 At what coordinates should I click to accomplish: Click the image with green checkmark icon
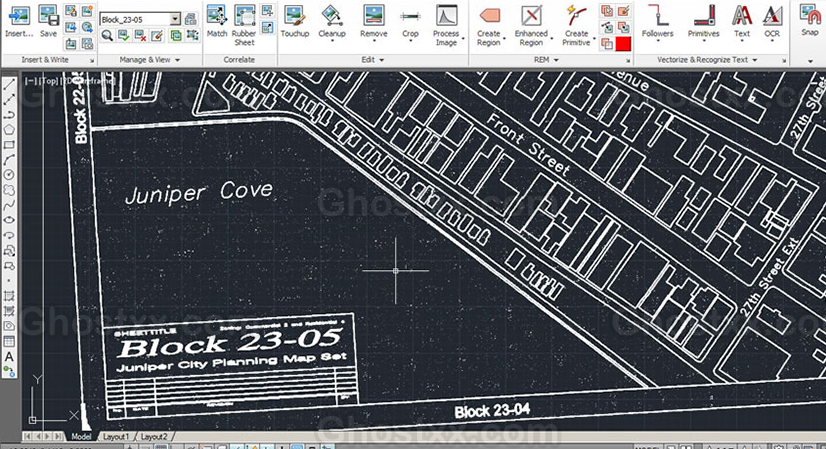(123, 35)
